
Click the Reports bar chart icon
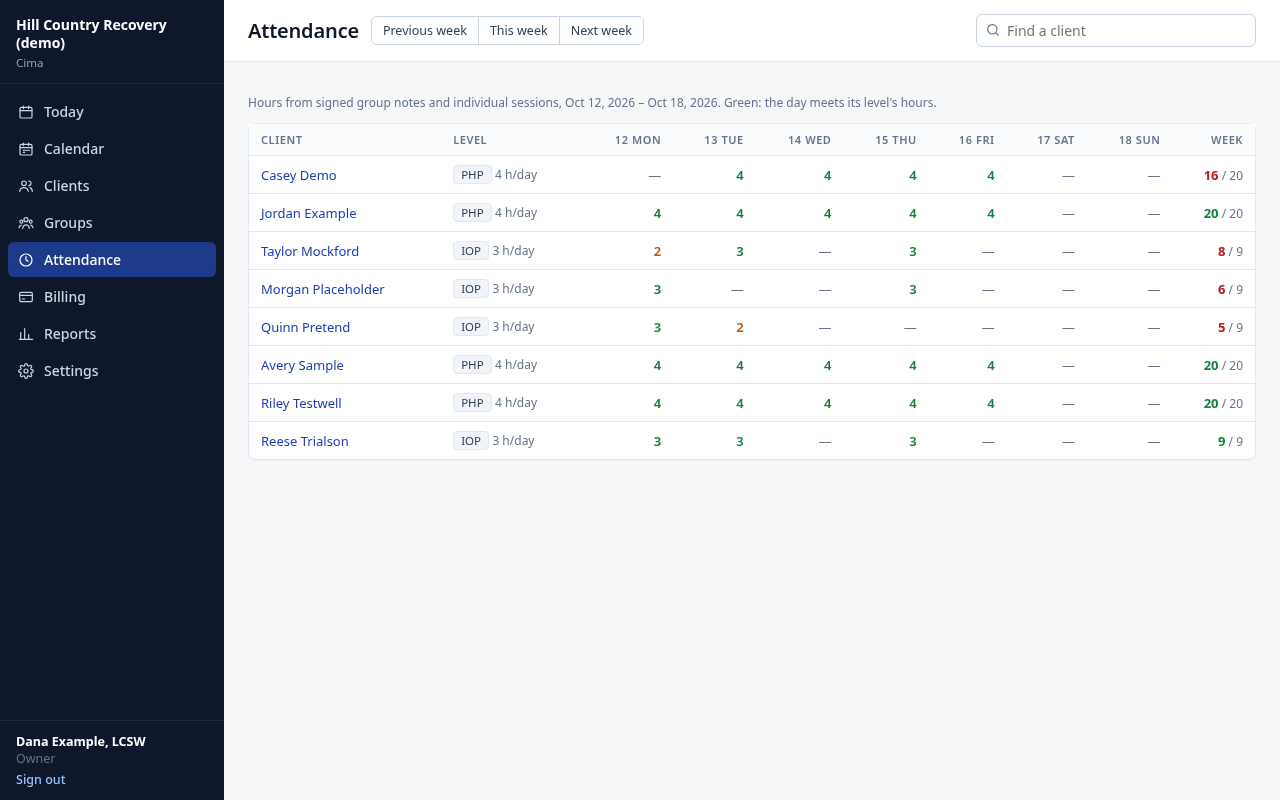coord(26,334)
